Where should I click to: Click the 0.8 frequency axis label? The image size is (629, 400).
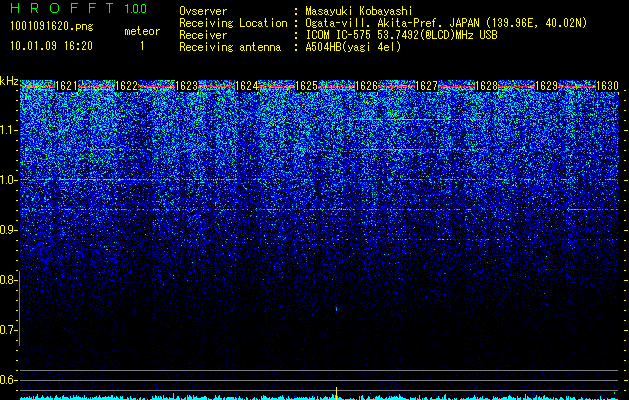(x=7, y=280)
